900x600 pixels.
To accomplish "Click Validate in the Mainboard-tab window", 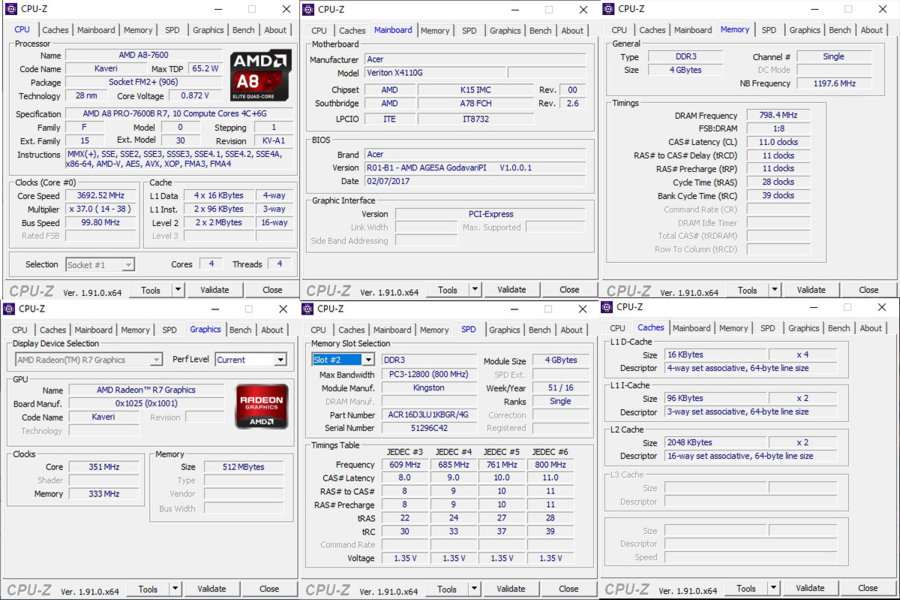I will tap(511, 289).
